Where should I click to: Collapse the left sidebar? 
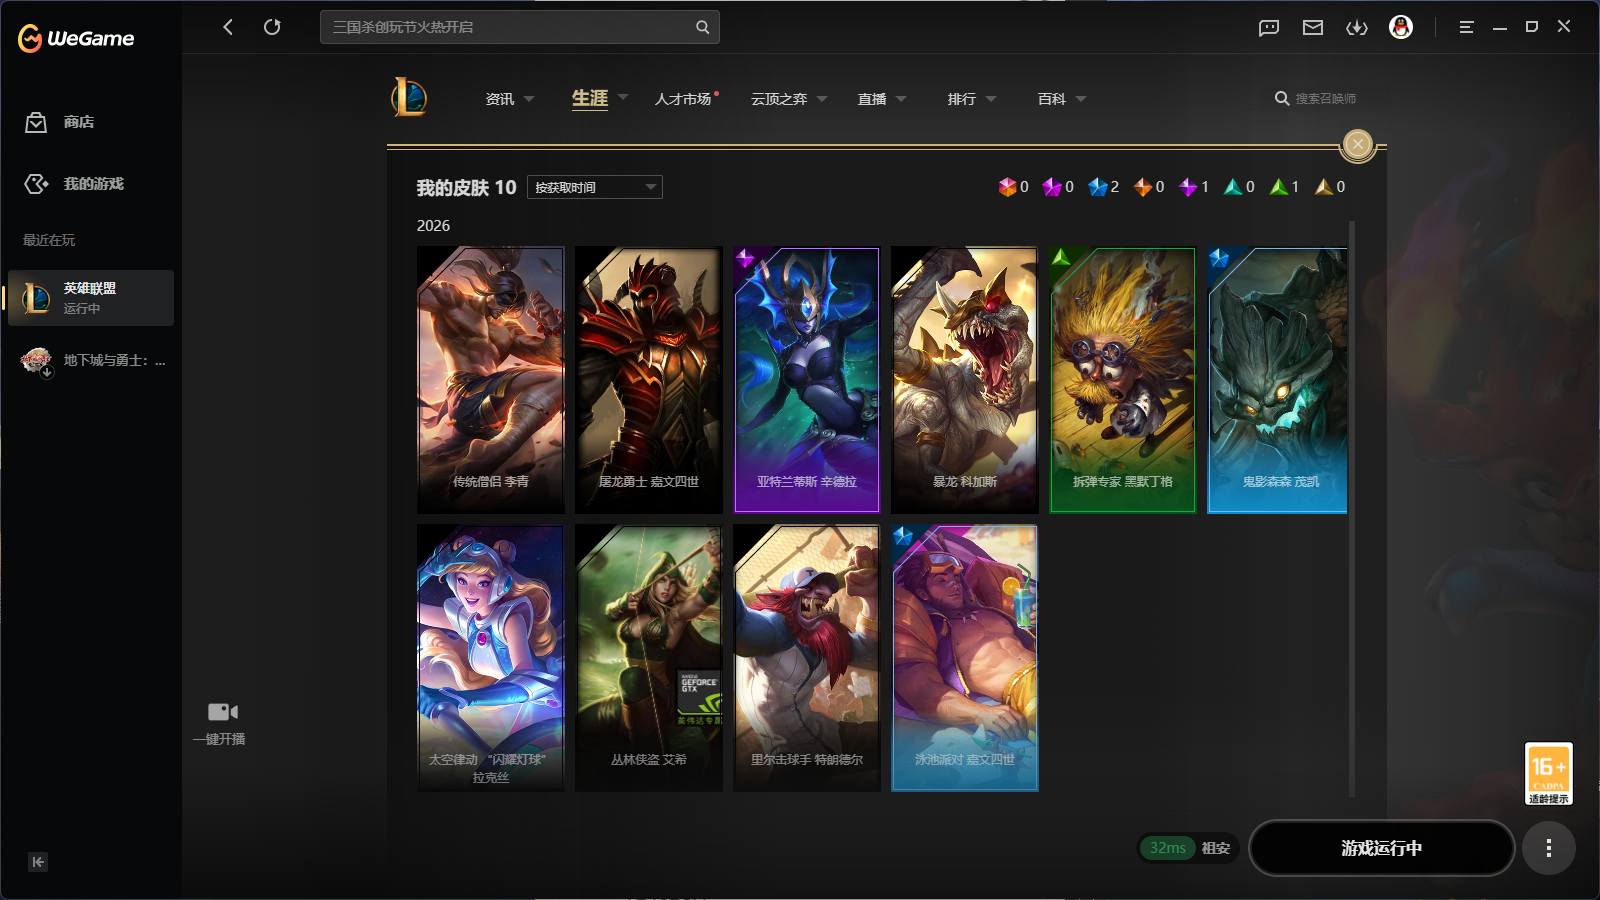click(x=38, y=862)
